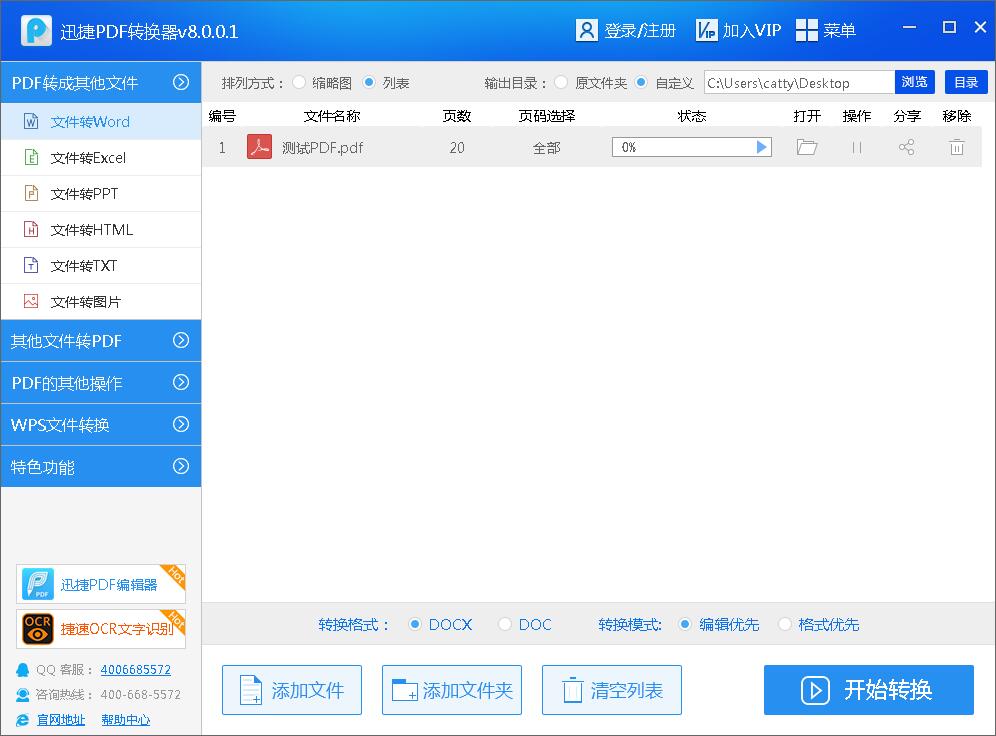Click the 迅捷PDF编辑器 logo icon
996x736 pixels.
pos(38,584)
